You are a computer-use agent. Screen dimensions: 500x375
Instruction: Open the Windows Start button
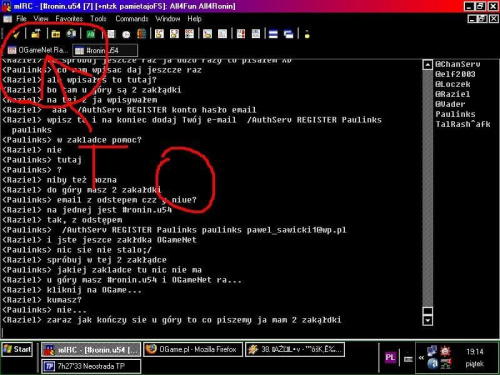tap(17, 350)
